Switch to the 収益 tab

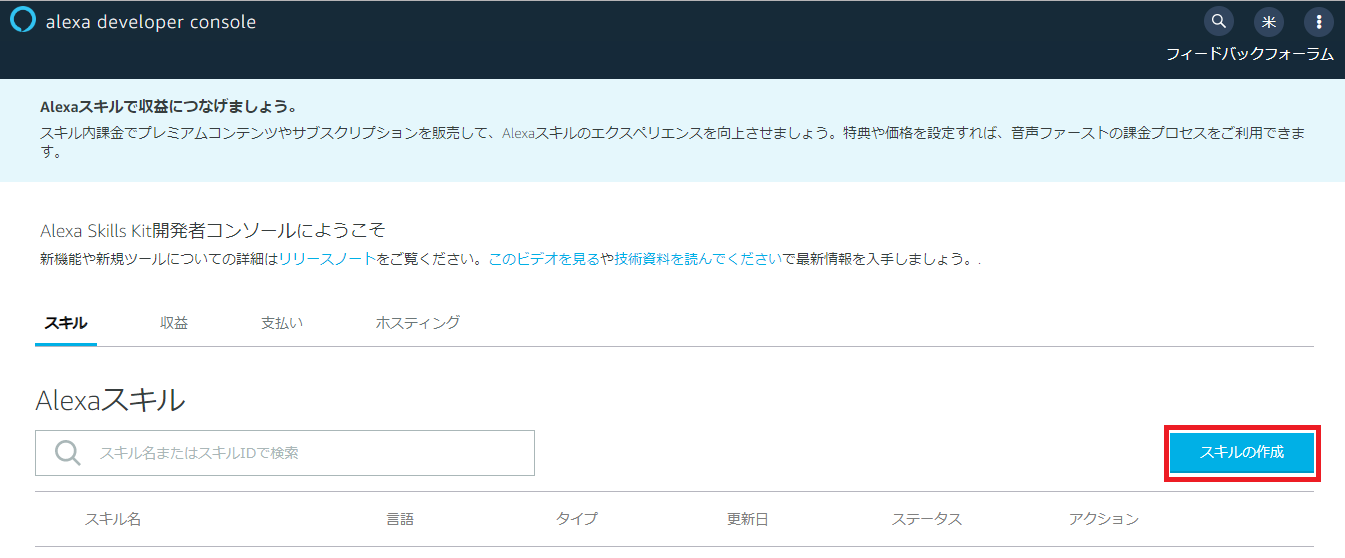[x=174, y=323]
